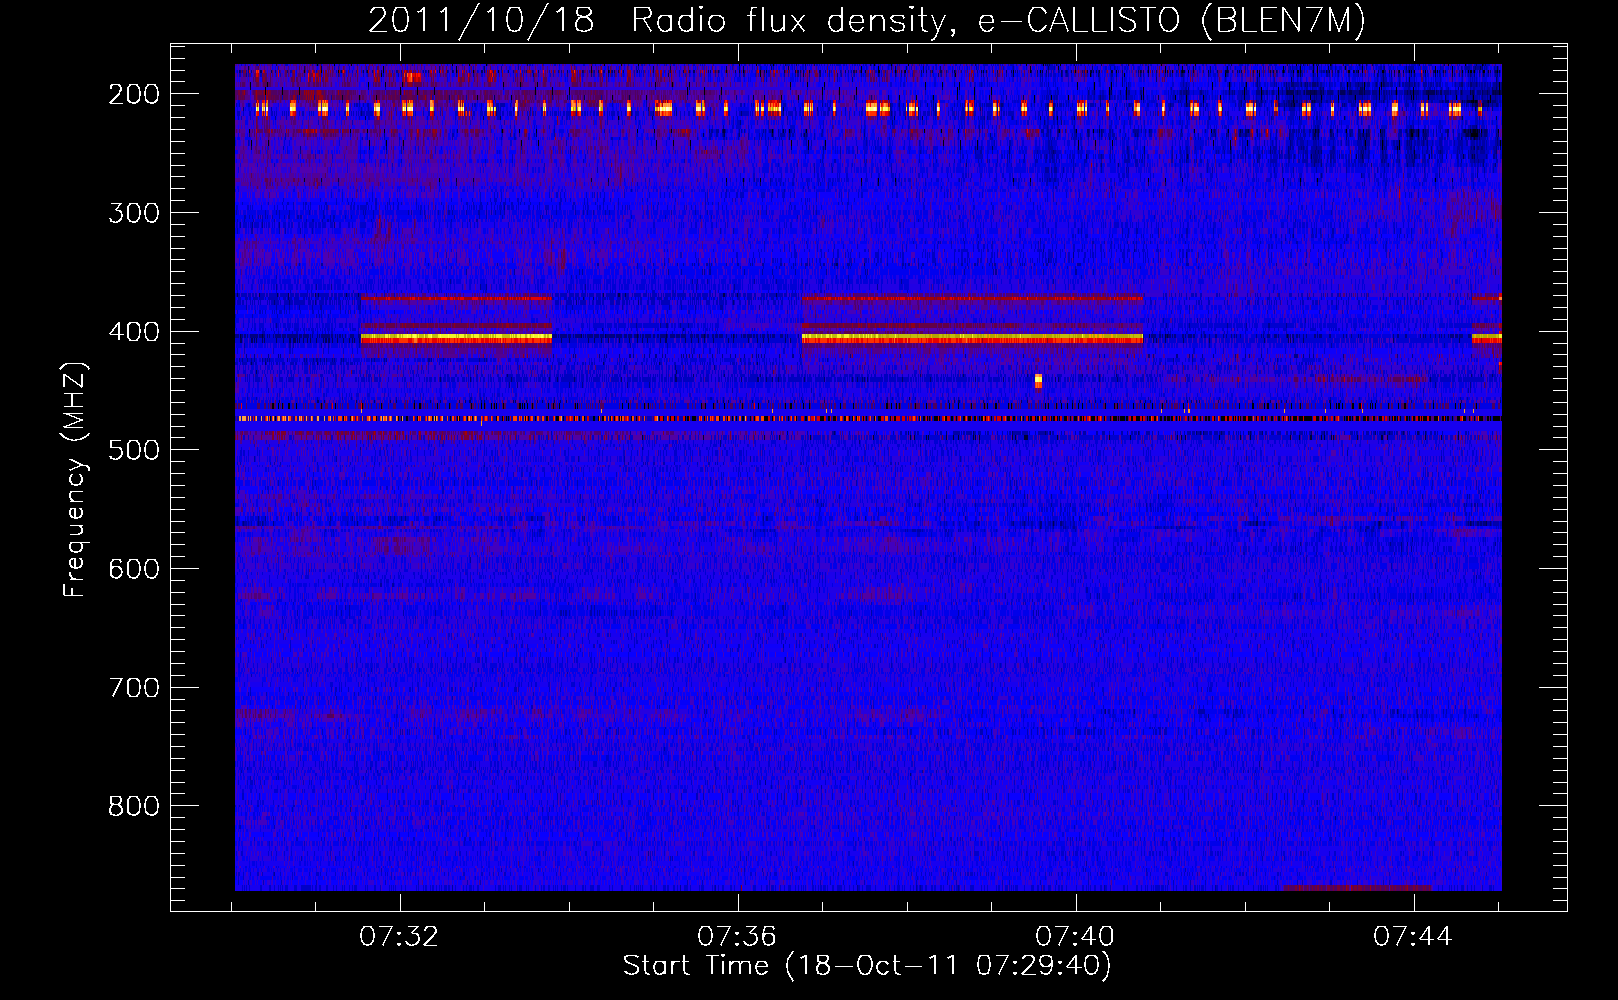Click the 'Start Time (18-Oct-11 07:29:40)' label
Screen dimensions: 1618x1000
[x=867, y=966]
